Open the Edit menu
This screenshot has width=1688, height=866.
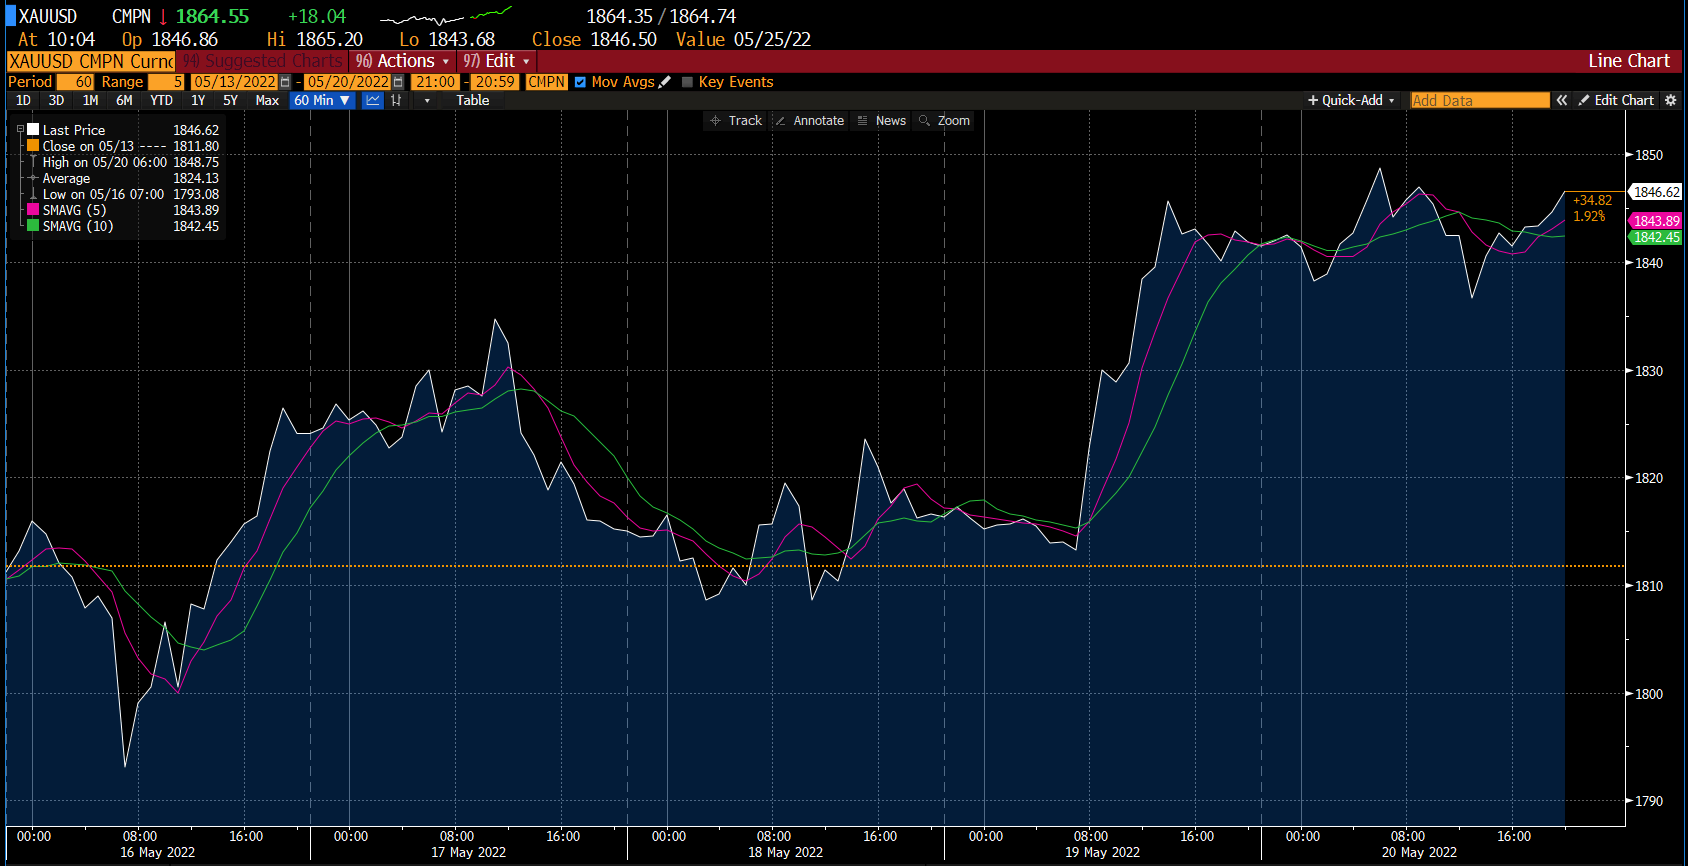point(497,61)
